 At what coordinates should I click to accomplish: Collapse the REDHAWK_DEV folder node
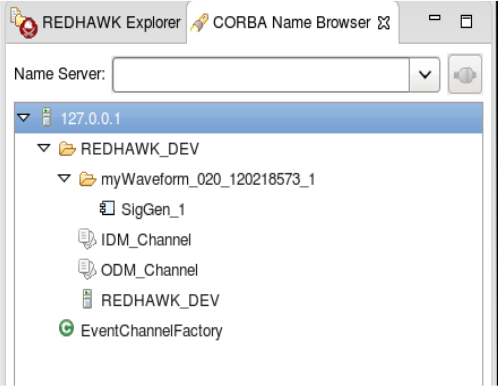(x=44, y=148)
